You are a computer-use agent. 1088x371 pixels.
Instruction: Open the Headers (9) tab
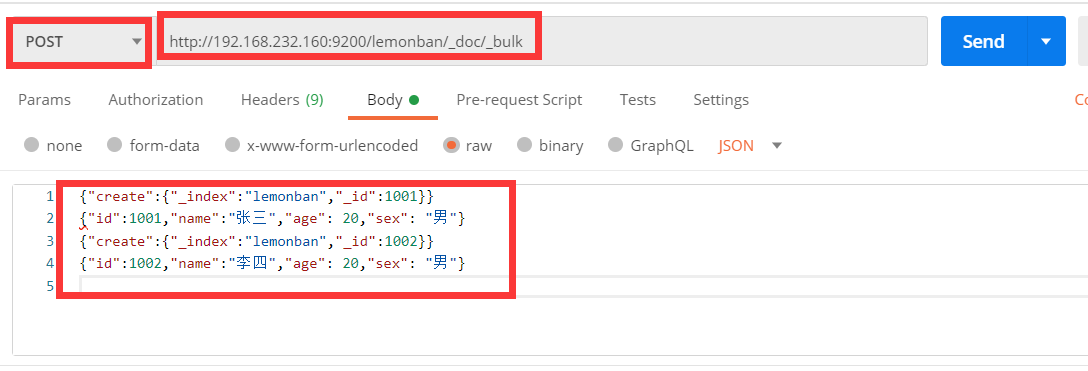(282, 100)
